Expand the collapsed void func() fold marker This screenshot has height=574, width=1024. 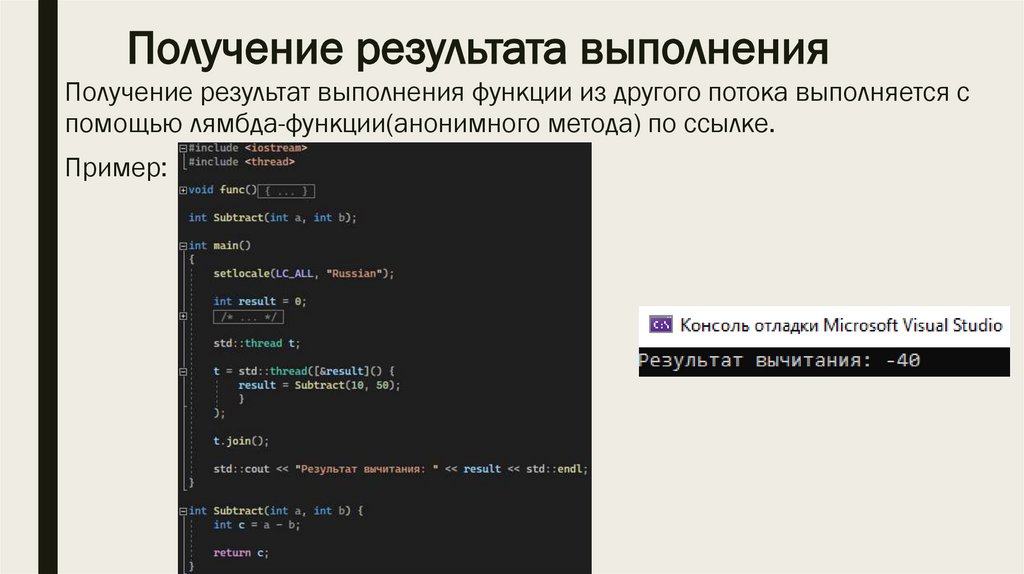pyautogui.click(x=183, y=190)
